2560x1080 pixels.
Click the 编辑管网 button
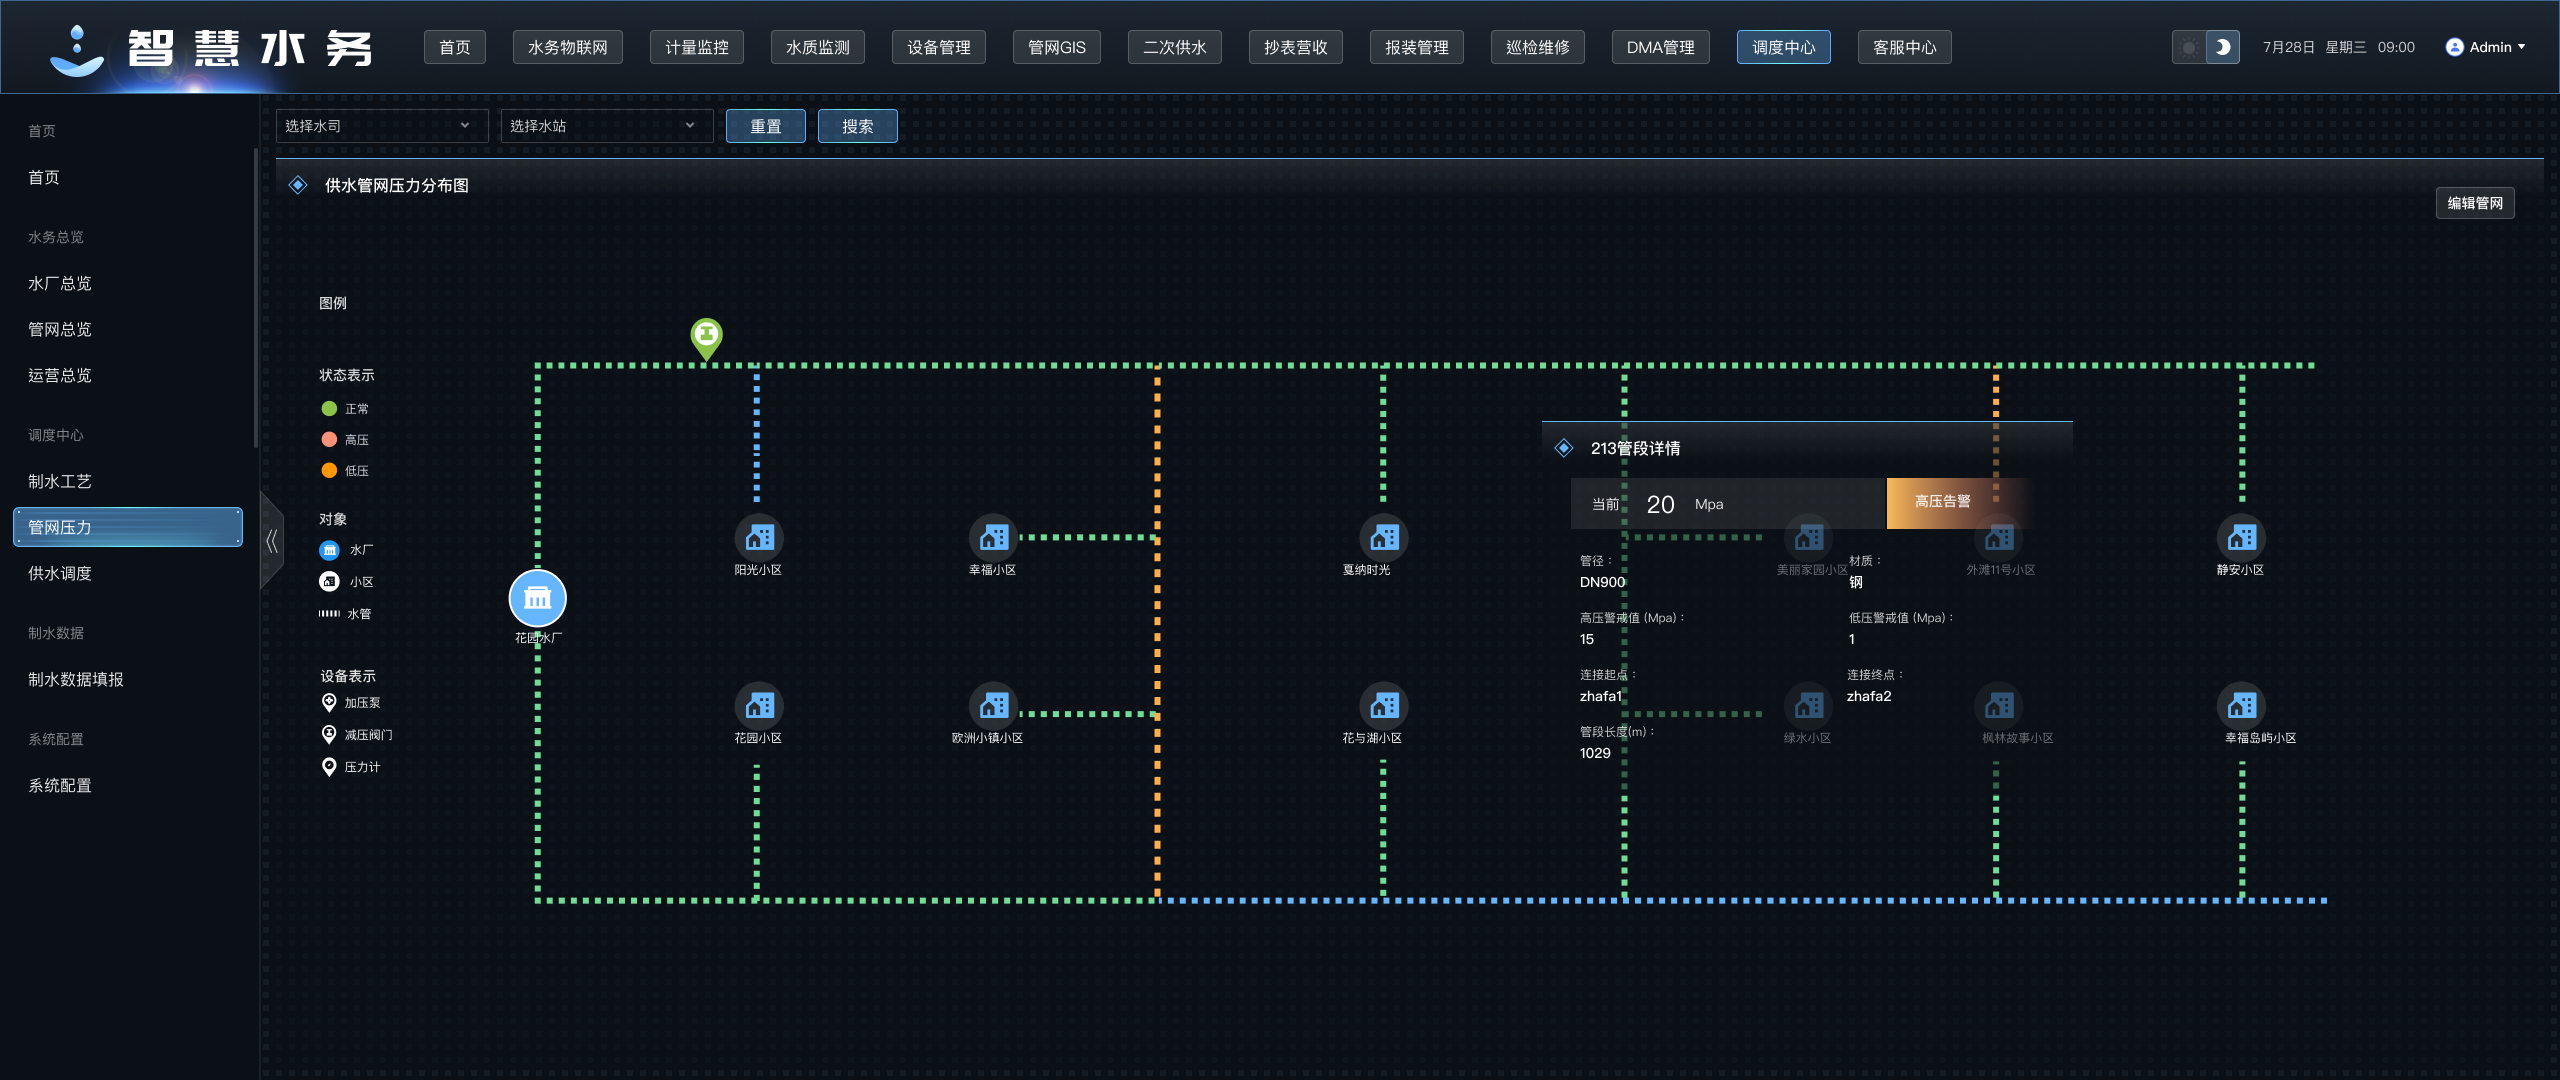coord(2475,203)
